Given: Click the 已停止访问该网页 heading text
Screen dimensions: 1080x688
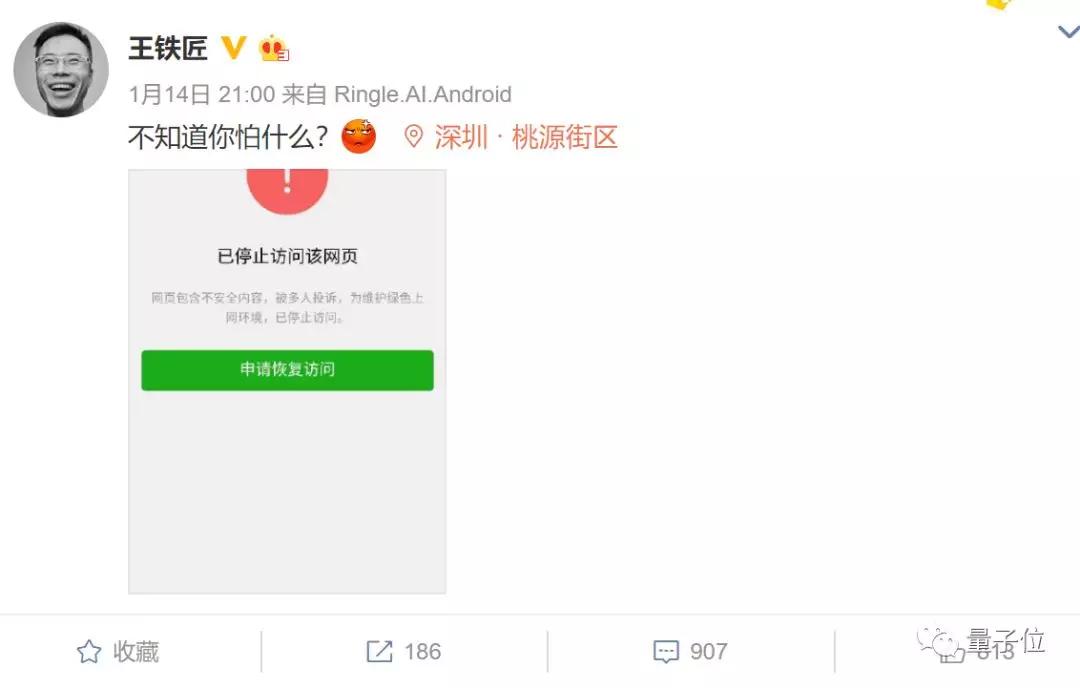Looking at the screenshot, I should pos(287,256).
